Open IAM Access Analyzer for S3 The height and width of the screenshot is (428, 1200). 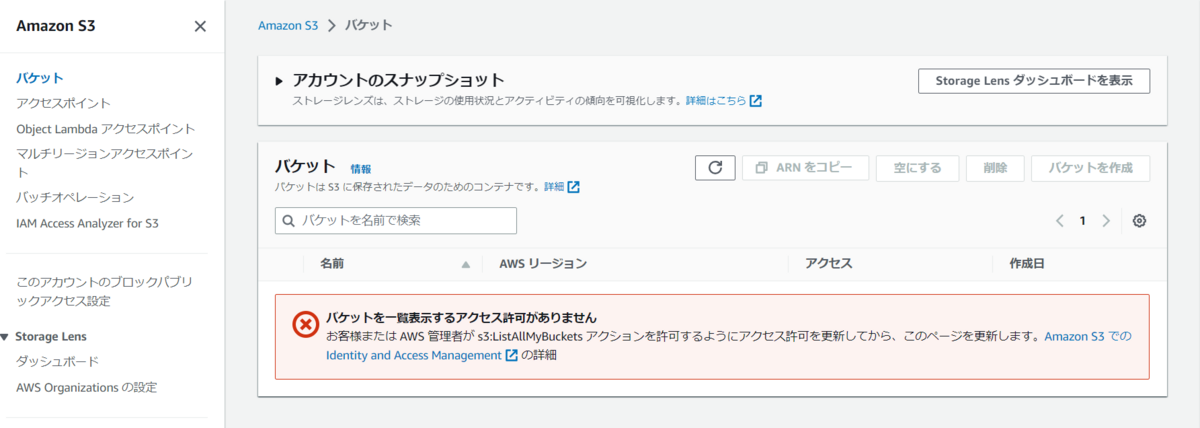pyautogui.click(x=87, y=224)
